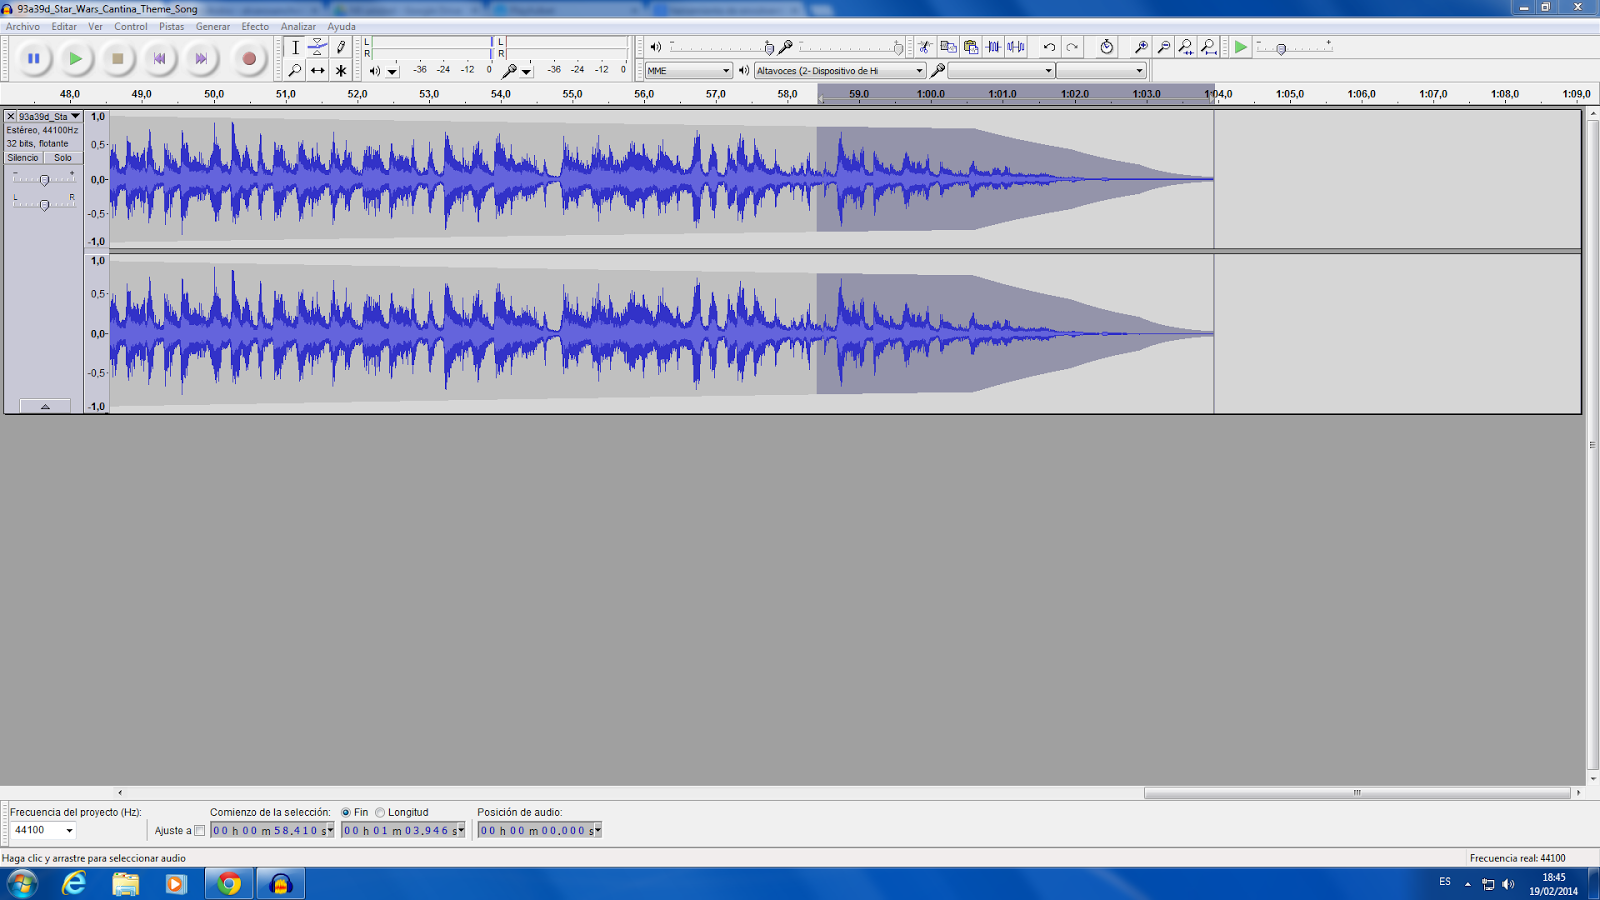Select the Longitud radio button

pos(380,813)
